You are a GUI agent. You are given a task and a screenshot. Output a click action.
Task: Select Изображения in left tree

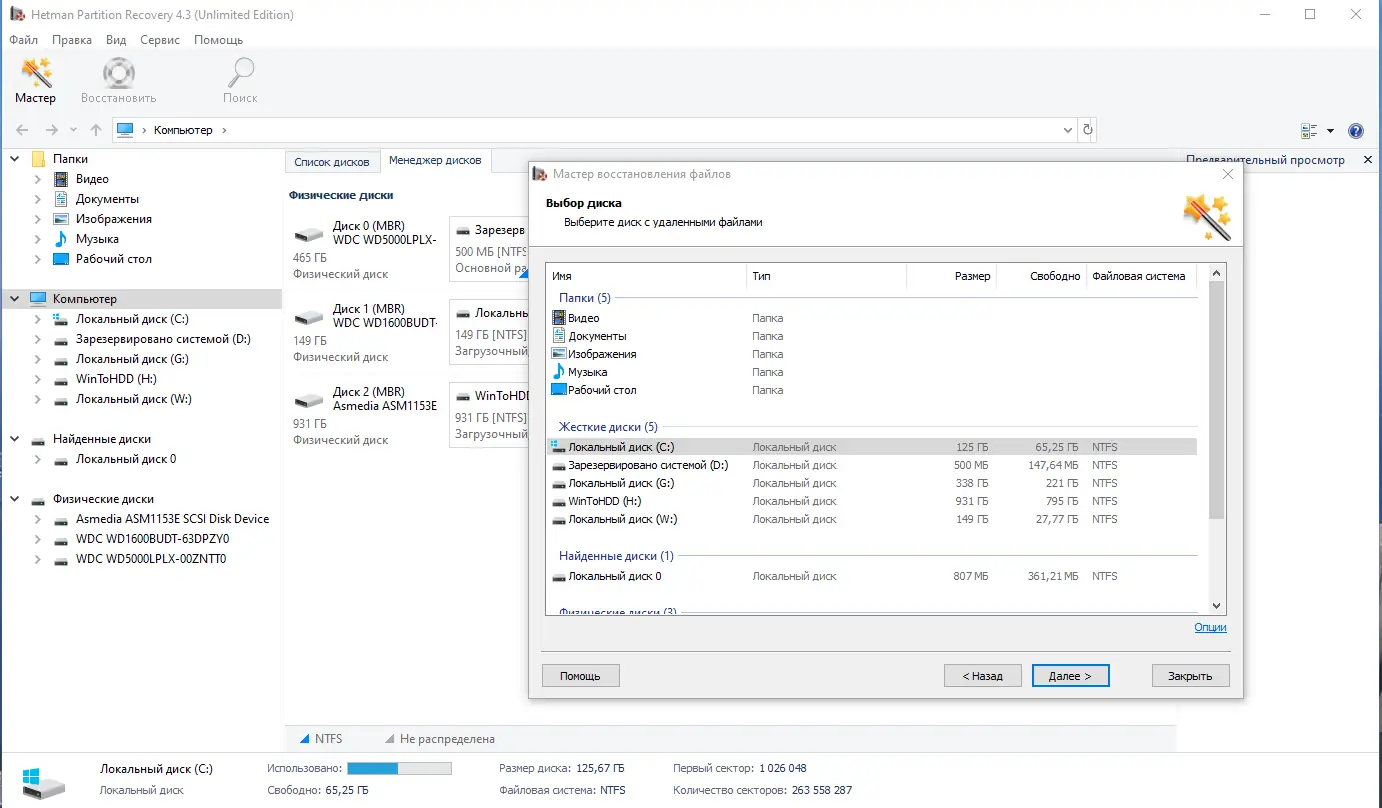click(x=114, y=219)
